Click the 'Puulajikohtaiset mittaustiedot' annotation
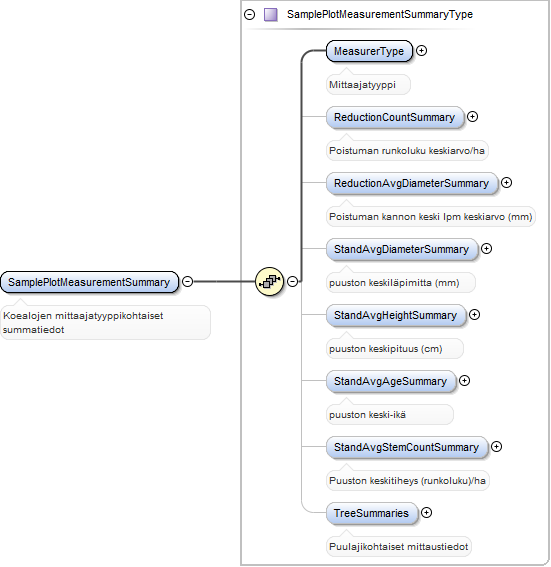Screen dimensions: 551x567 click(399, 546)
